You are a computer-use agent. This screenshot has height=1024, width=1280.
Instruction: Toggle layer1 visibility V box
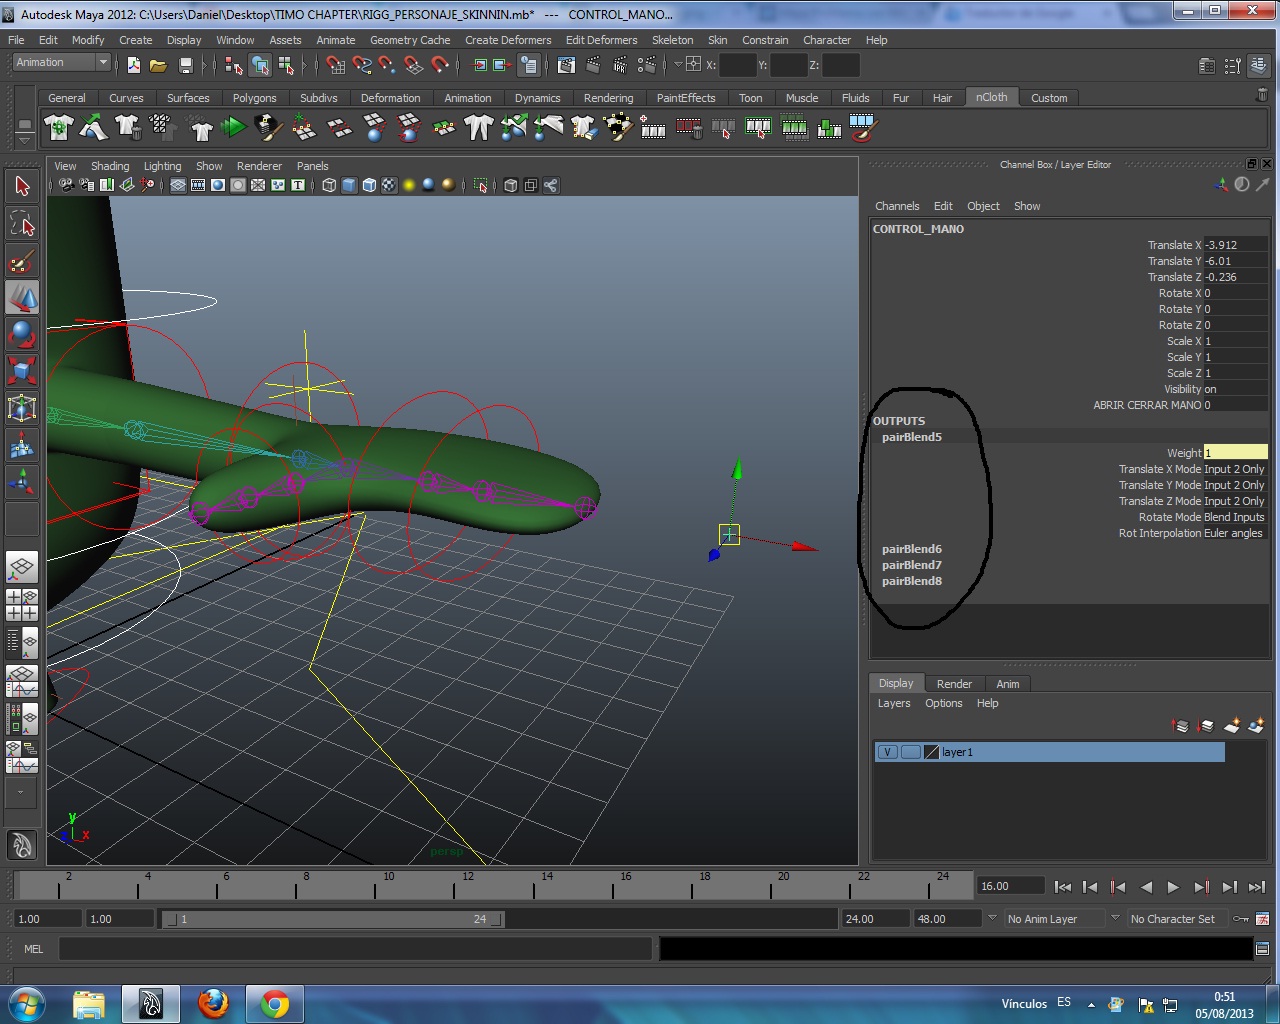(887, 752)
